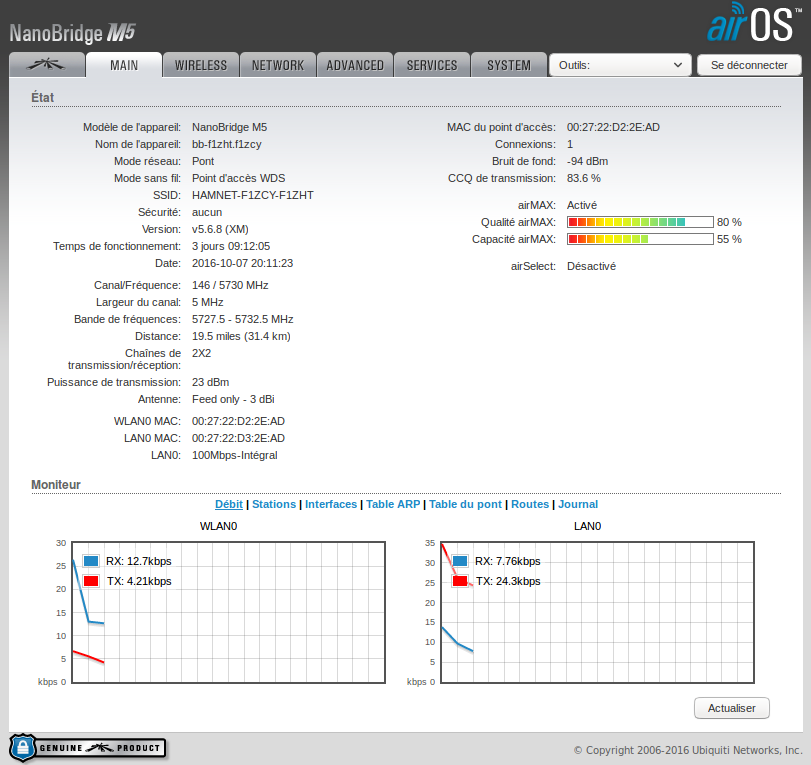Screen dimensions: 811x765
Task: Select LAN0 speed 100Mbps-Intégral
Action: [234, 455]
